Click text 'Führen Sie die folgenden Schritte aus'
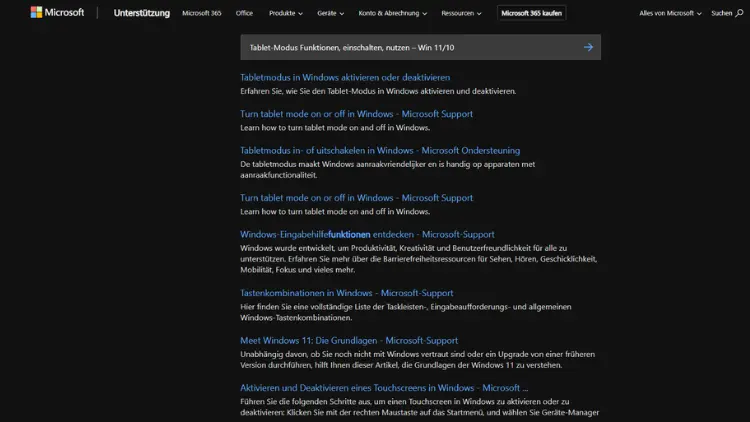750x422 pixels. click(307, 401)
